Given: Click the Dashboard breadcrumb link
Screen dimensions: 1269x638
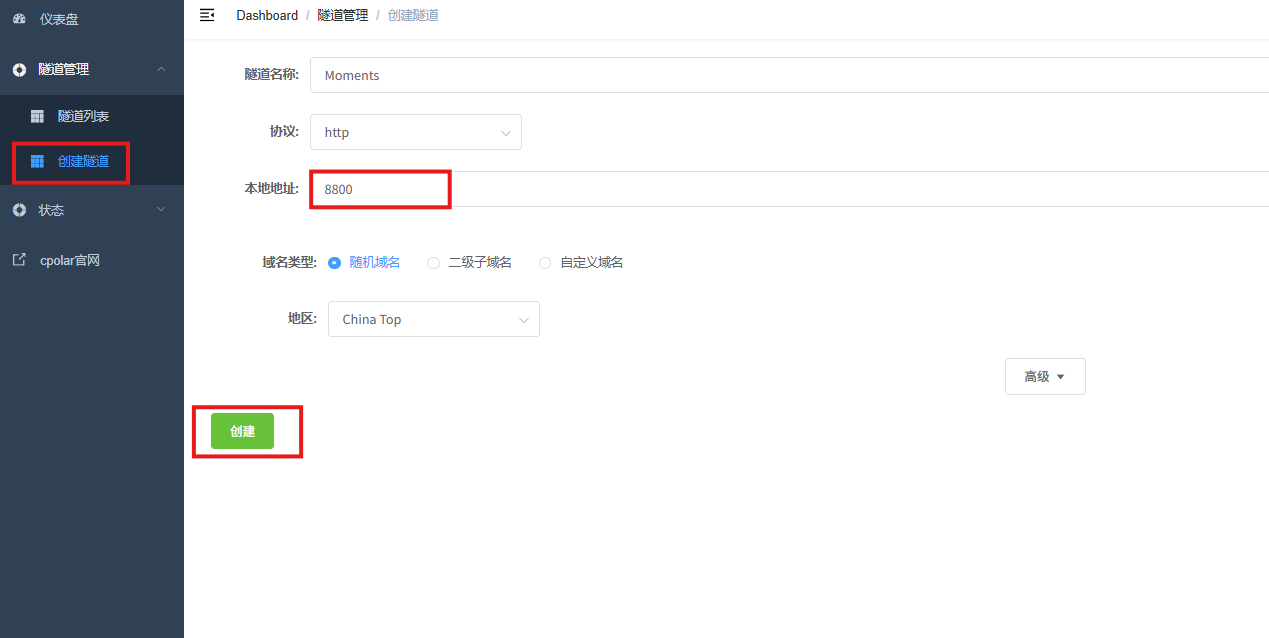Looking at the screenshot, I should click(267, 15).
